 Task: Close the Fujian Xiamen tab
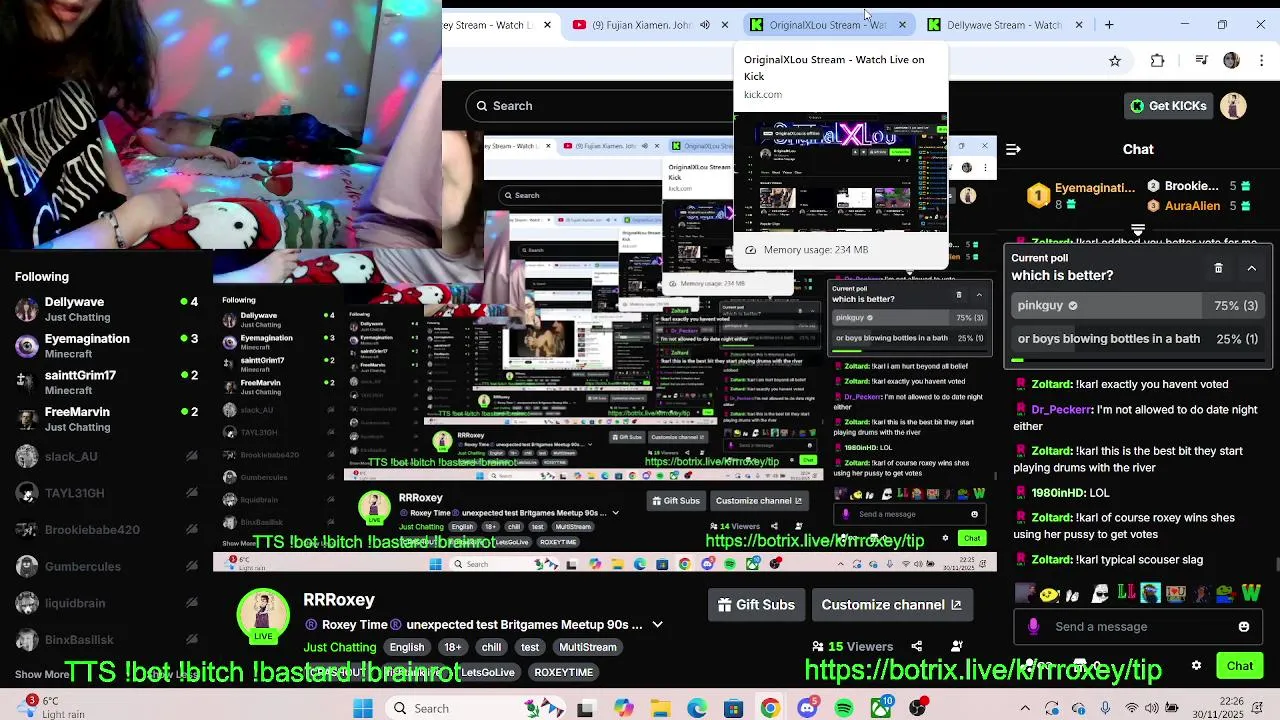click(725, 25)
